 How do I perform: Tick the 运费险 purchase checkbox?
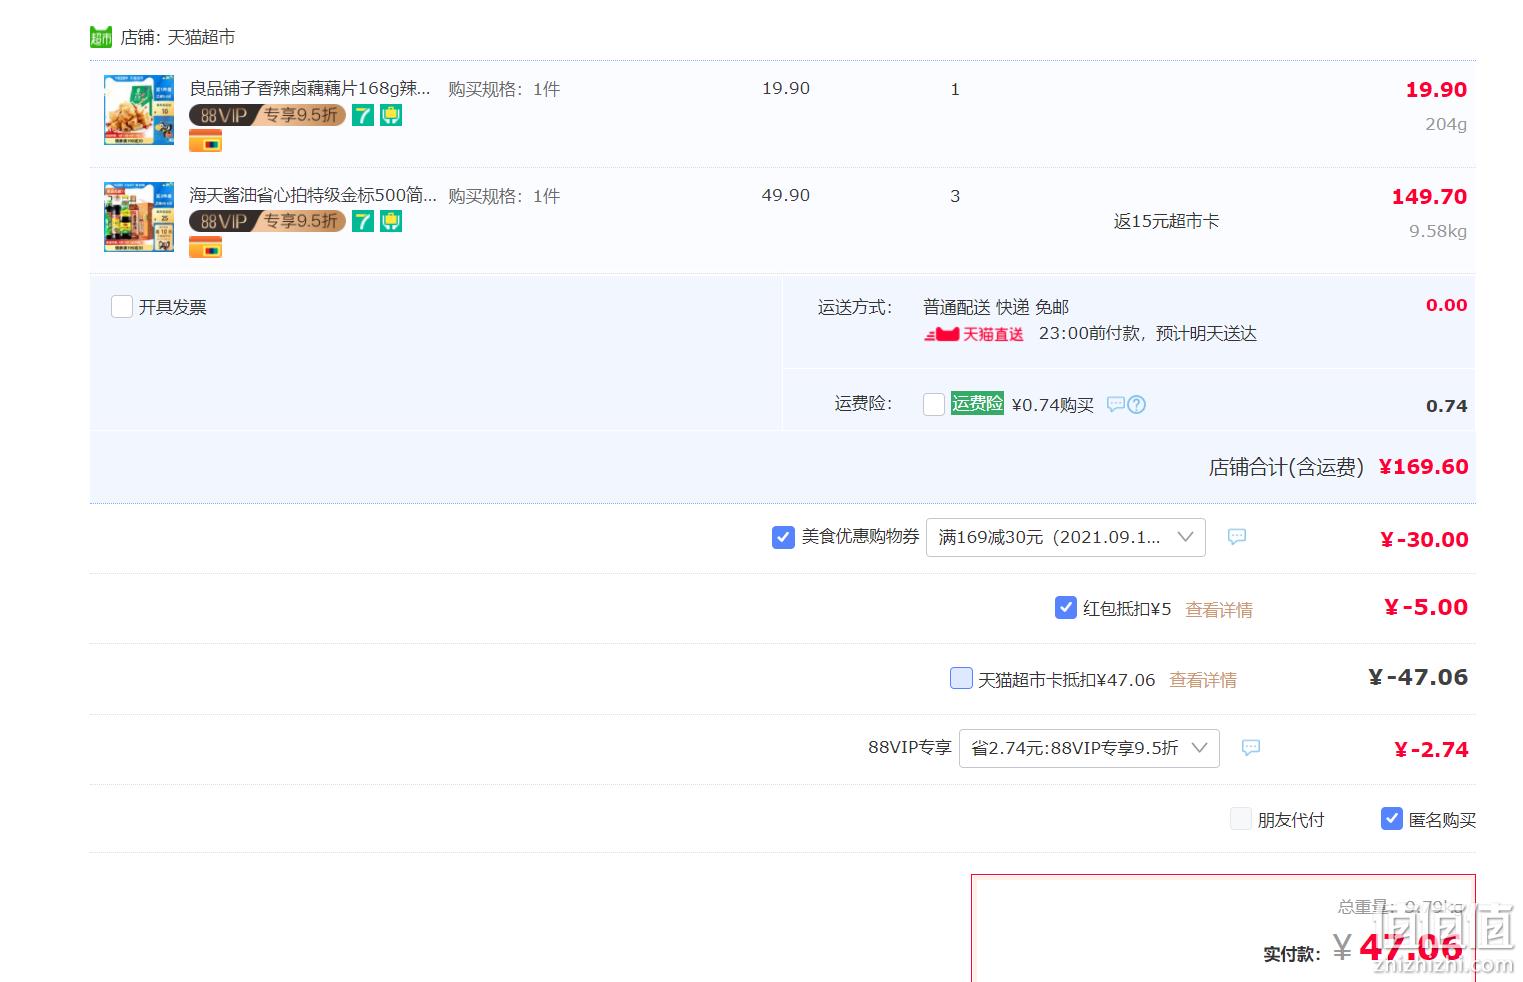point(934,404)
